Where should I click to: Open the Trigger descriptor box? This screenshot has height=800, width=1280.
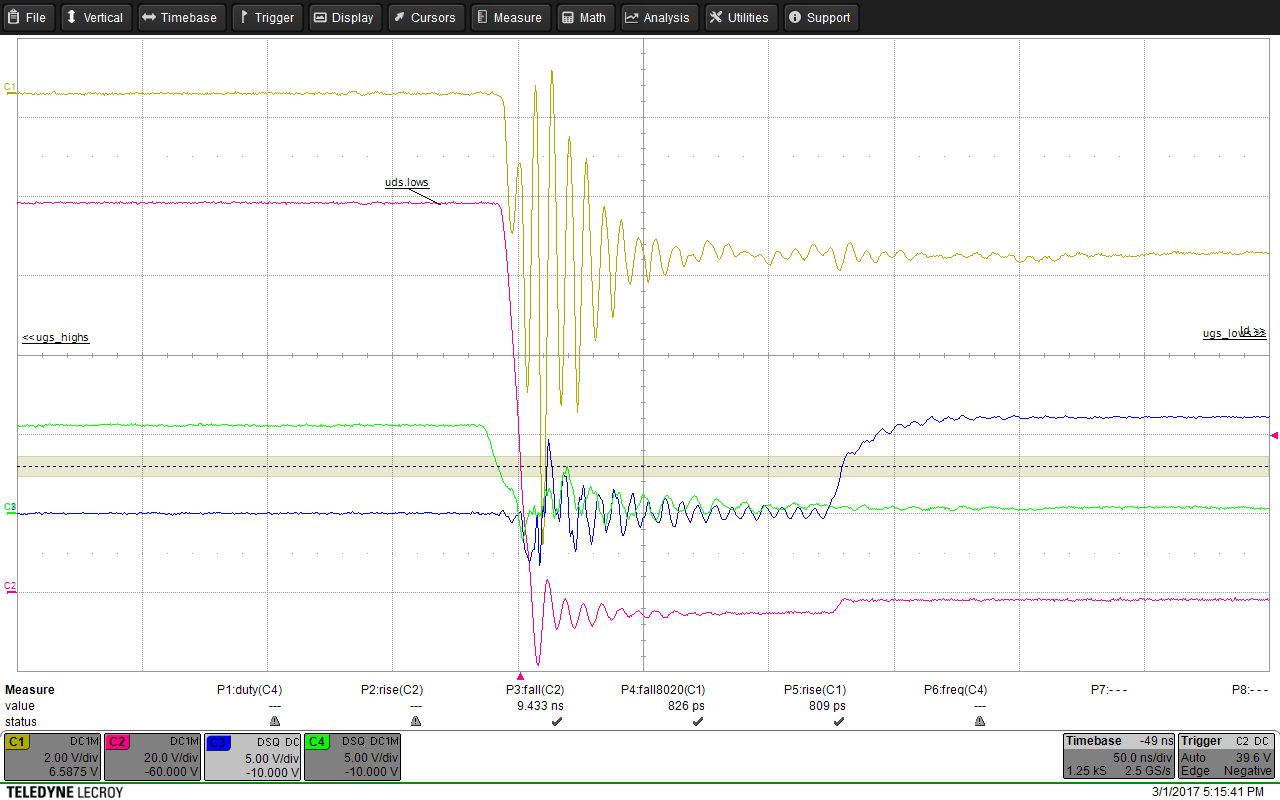[1227, 757]
